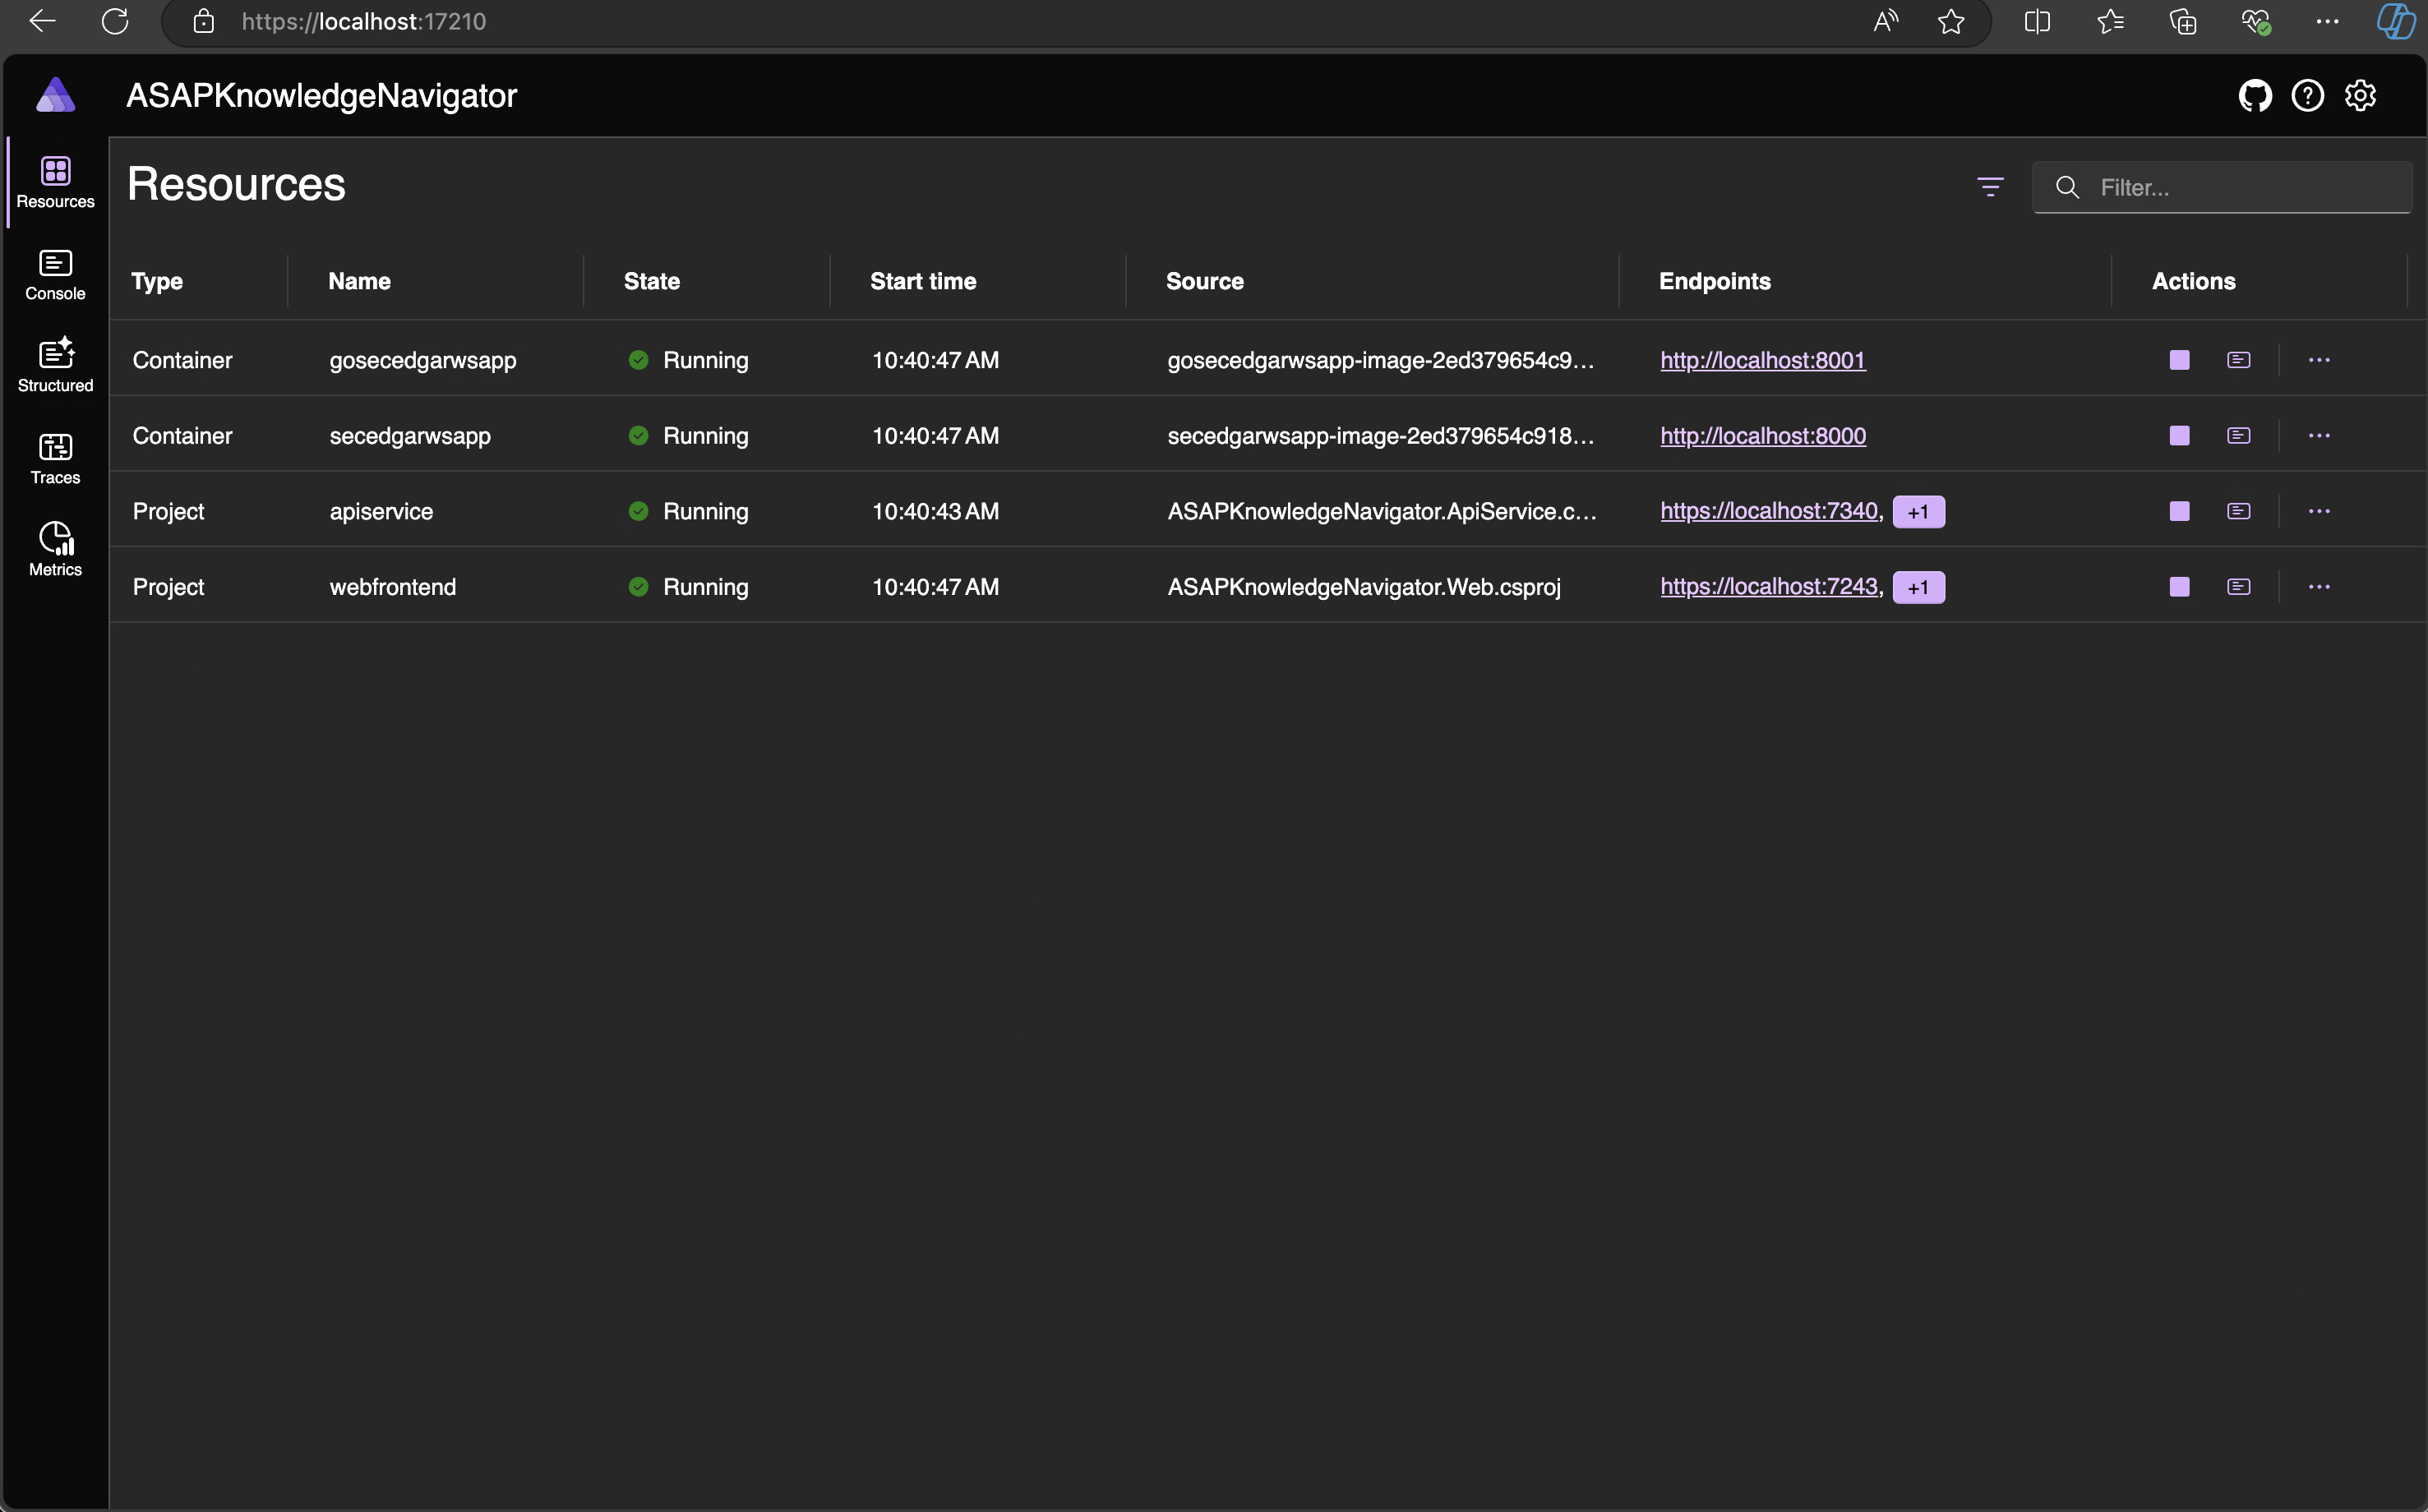Go to Structured logs in sidebar
The width and height of the screenshot is (2428, 1512).
(x=55, y=366)
